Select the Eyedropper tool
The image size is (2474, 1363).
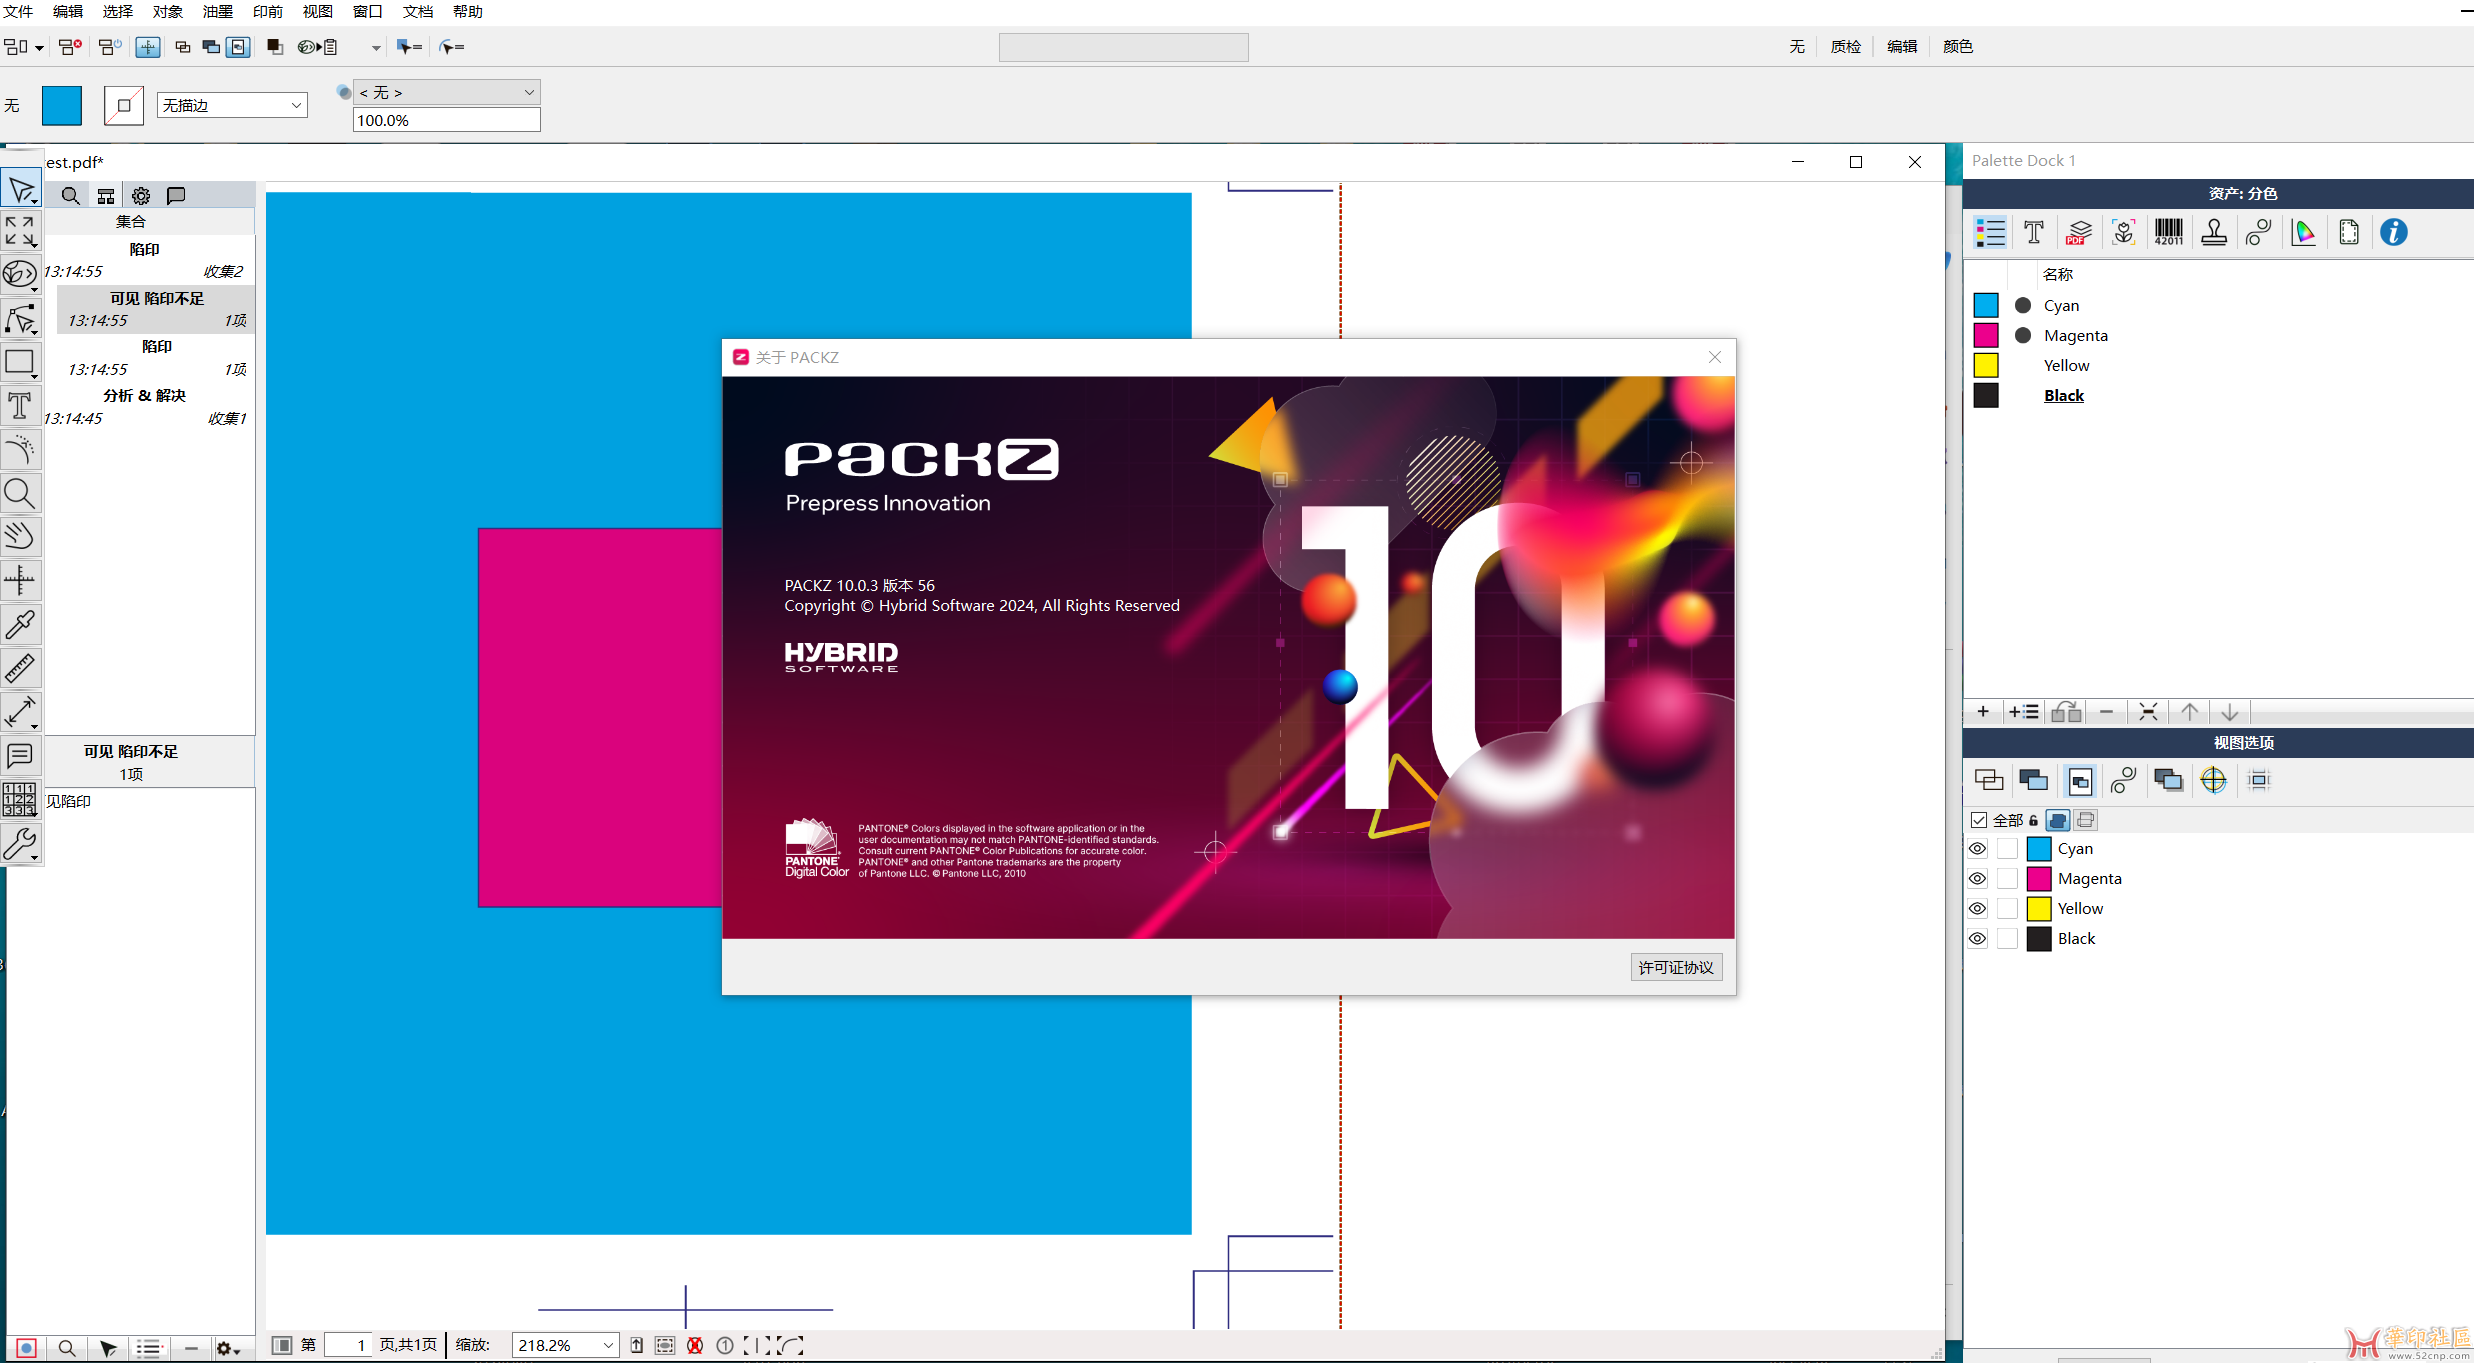tap(20, 624)
